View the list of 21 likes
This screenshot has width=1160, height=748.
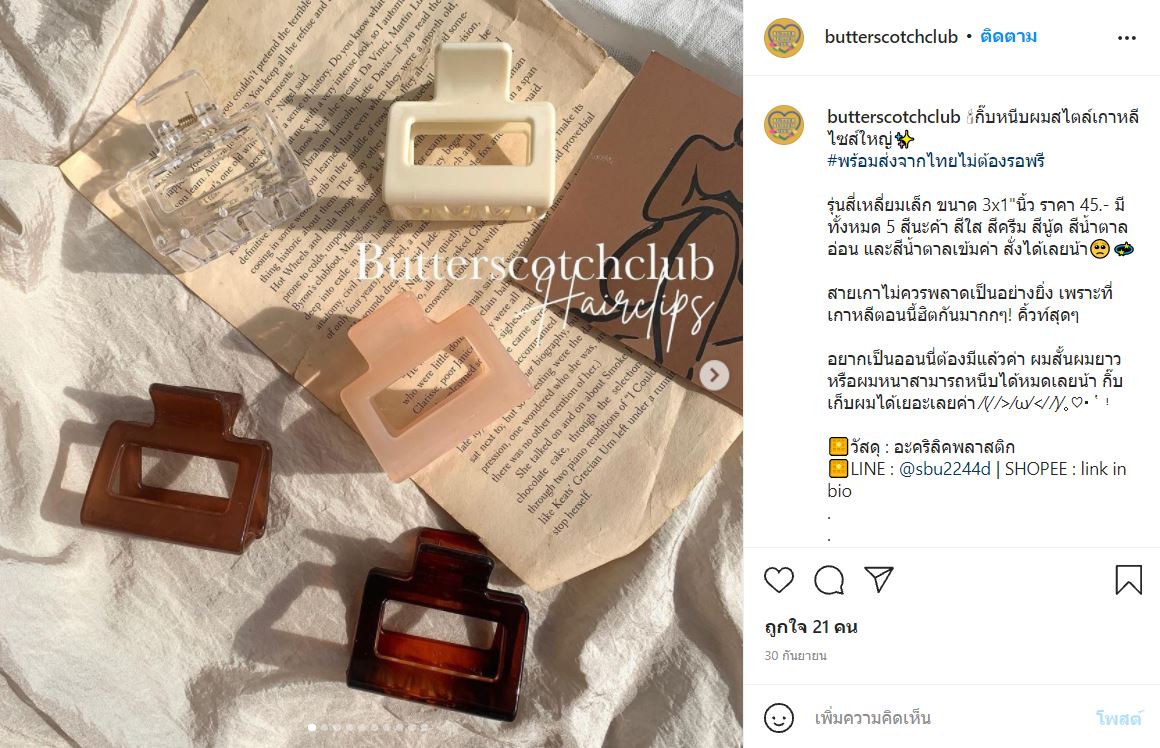point(811,627)
